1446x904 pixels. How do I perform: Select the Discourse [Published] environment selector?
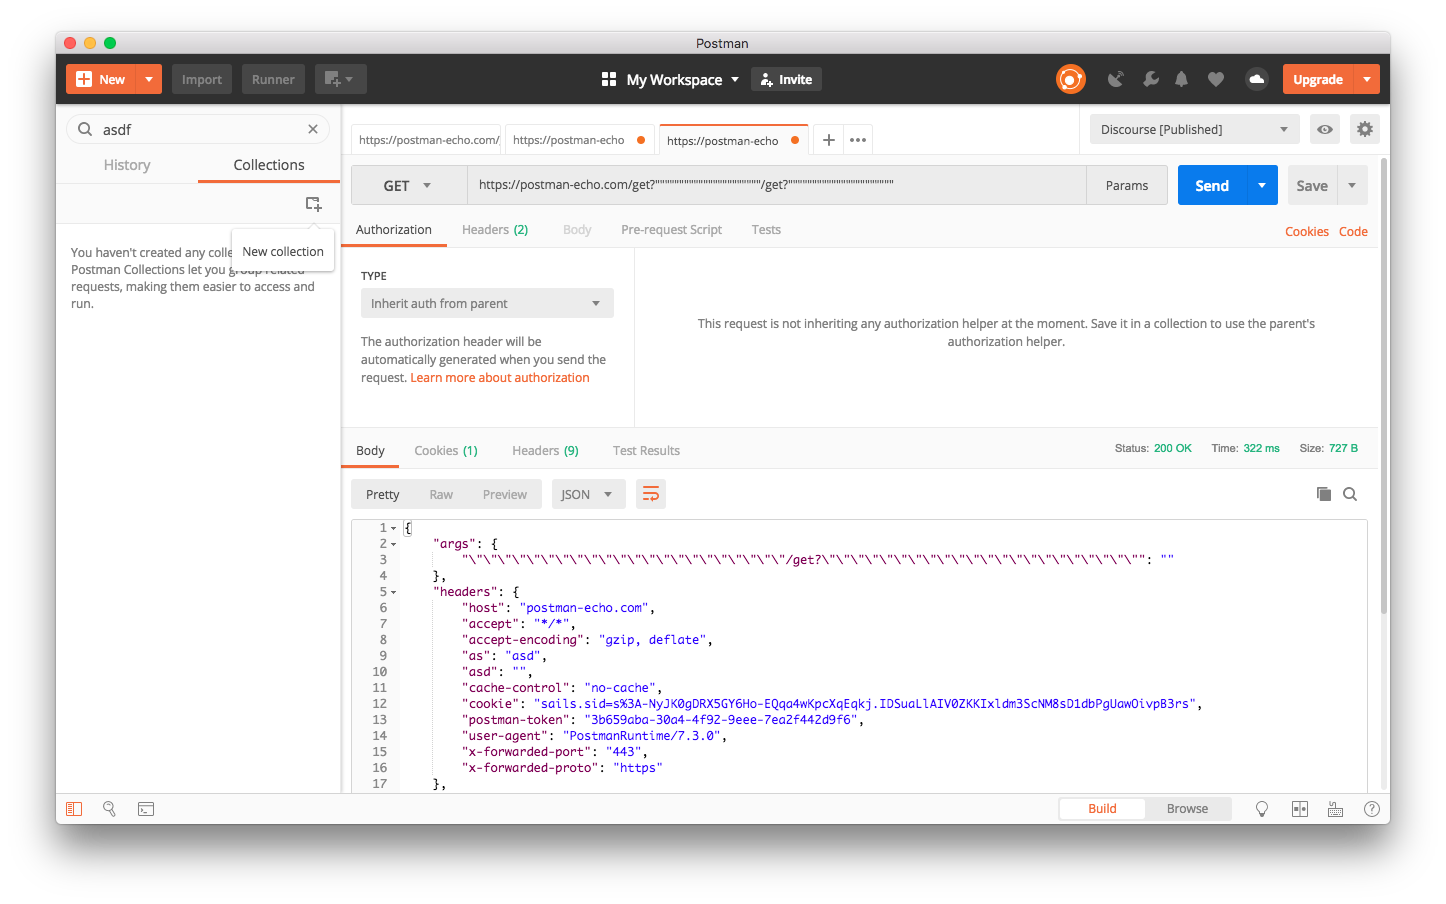(1193, 129)
